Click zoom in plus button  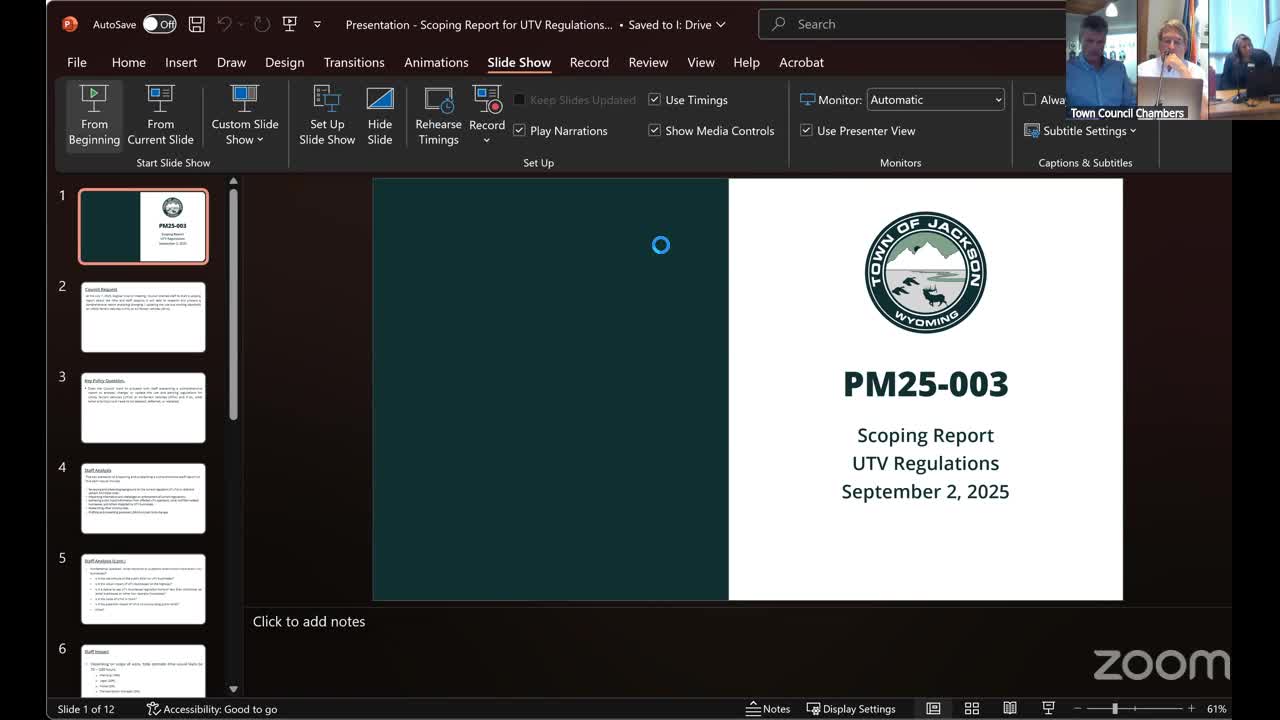coord(1191,709)
